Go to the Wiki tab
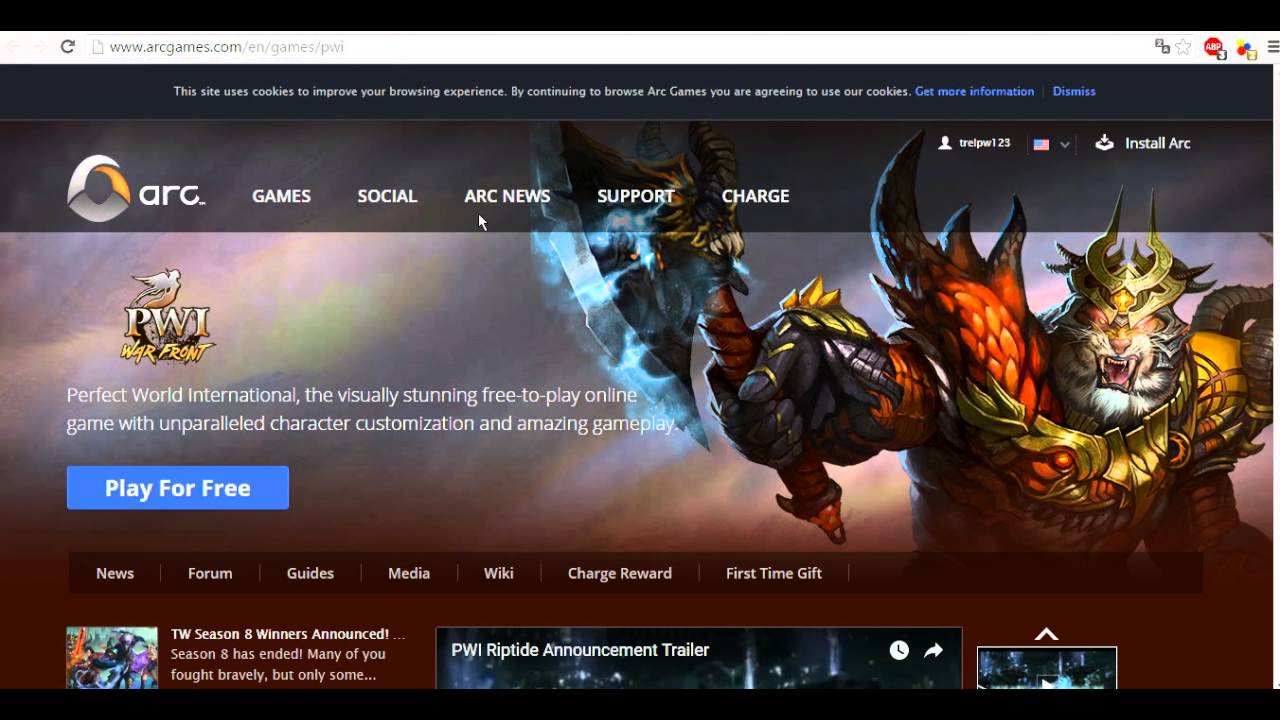This screenshot has height=720, width=1280. click(499, 573)
